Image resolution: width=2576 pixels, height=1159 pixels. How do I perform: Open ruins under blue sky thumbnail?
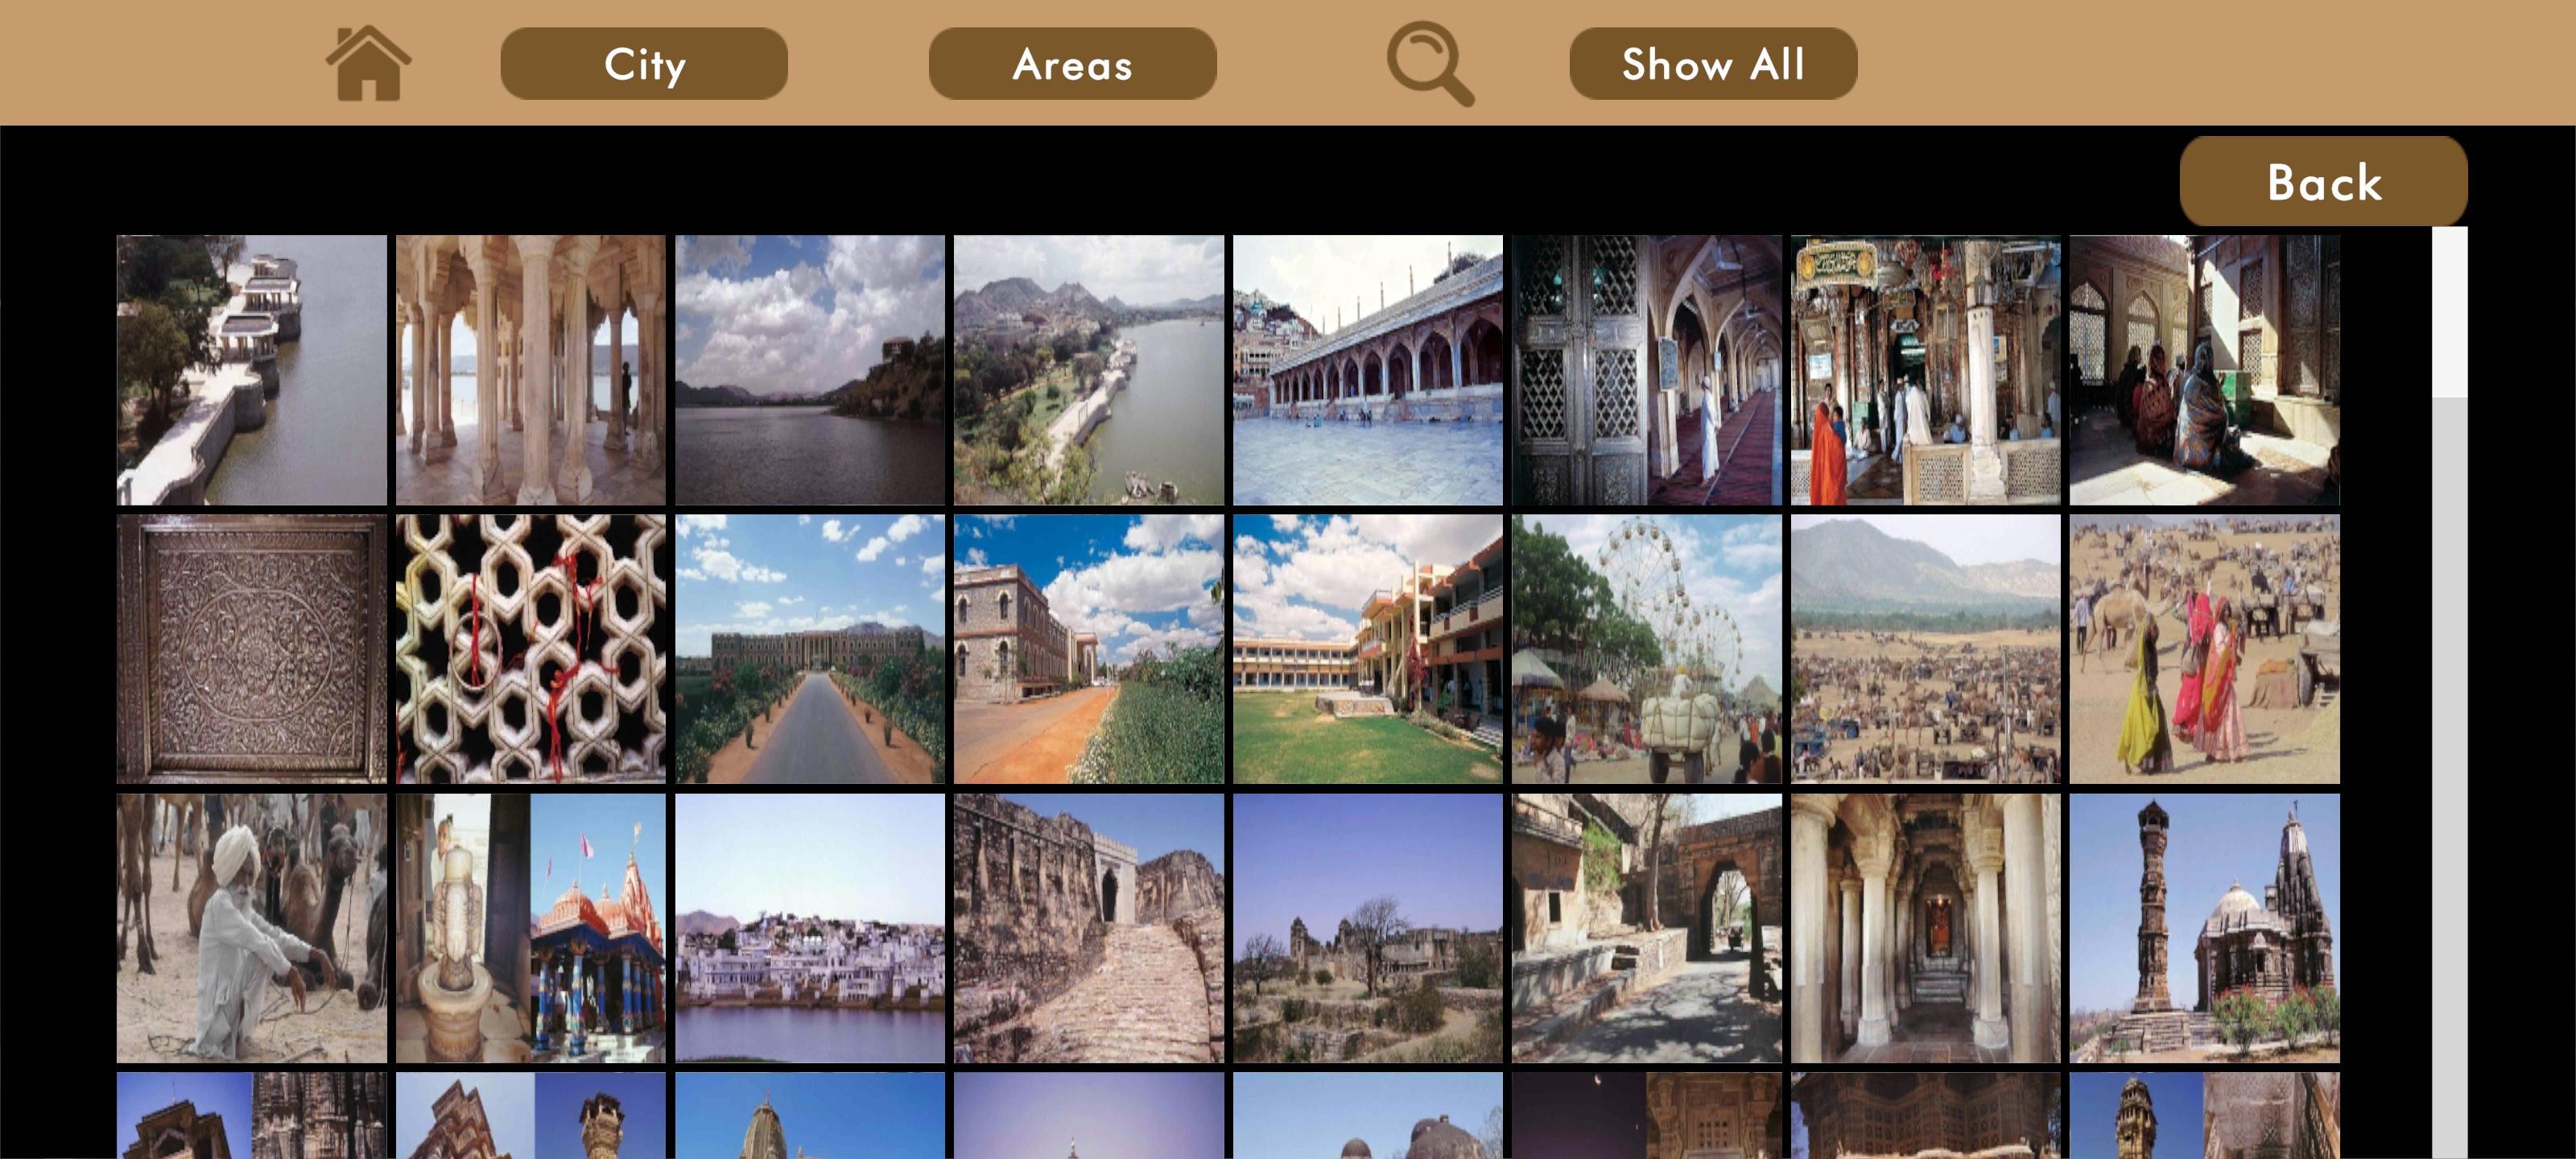click(1368, 928)
